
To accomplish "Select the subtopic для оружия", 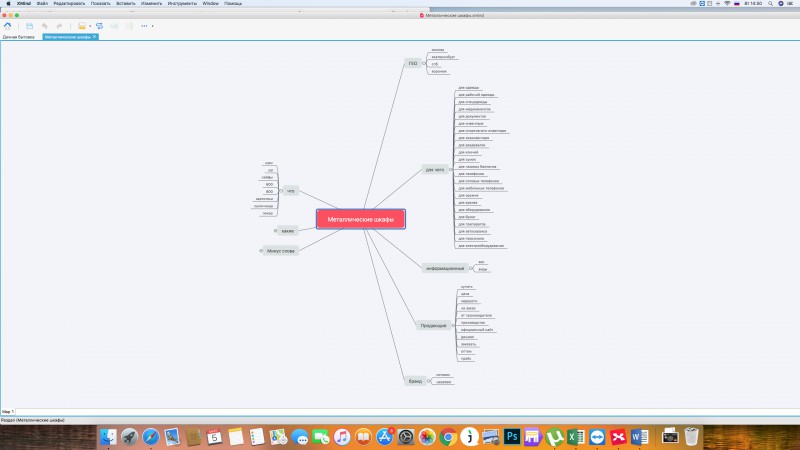I will coord(468,195).
